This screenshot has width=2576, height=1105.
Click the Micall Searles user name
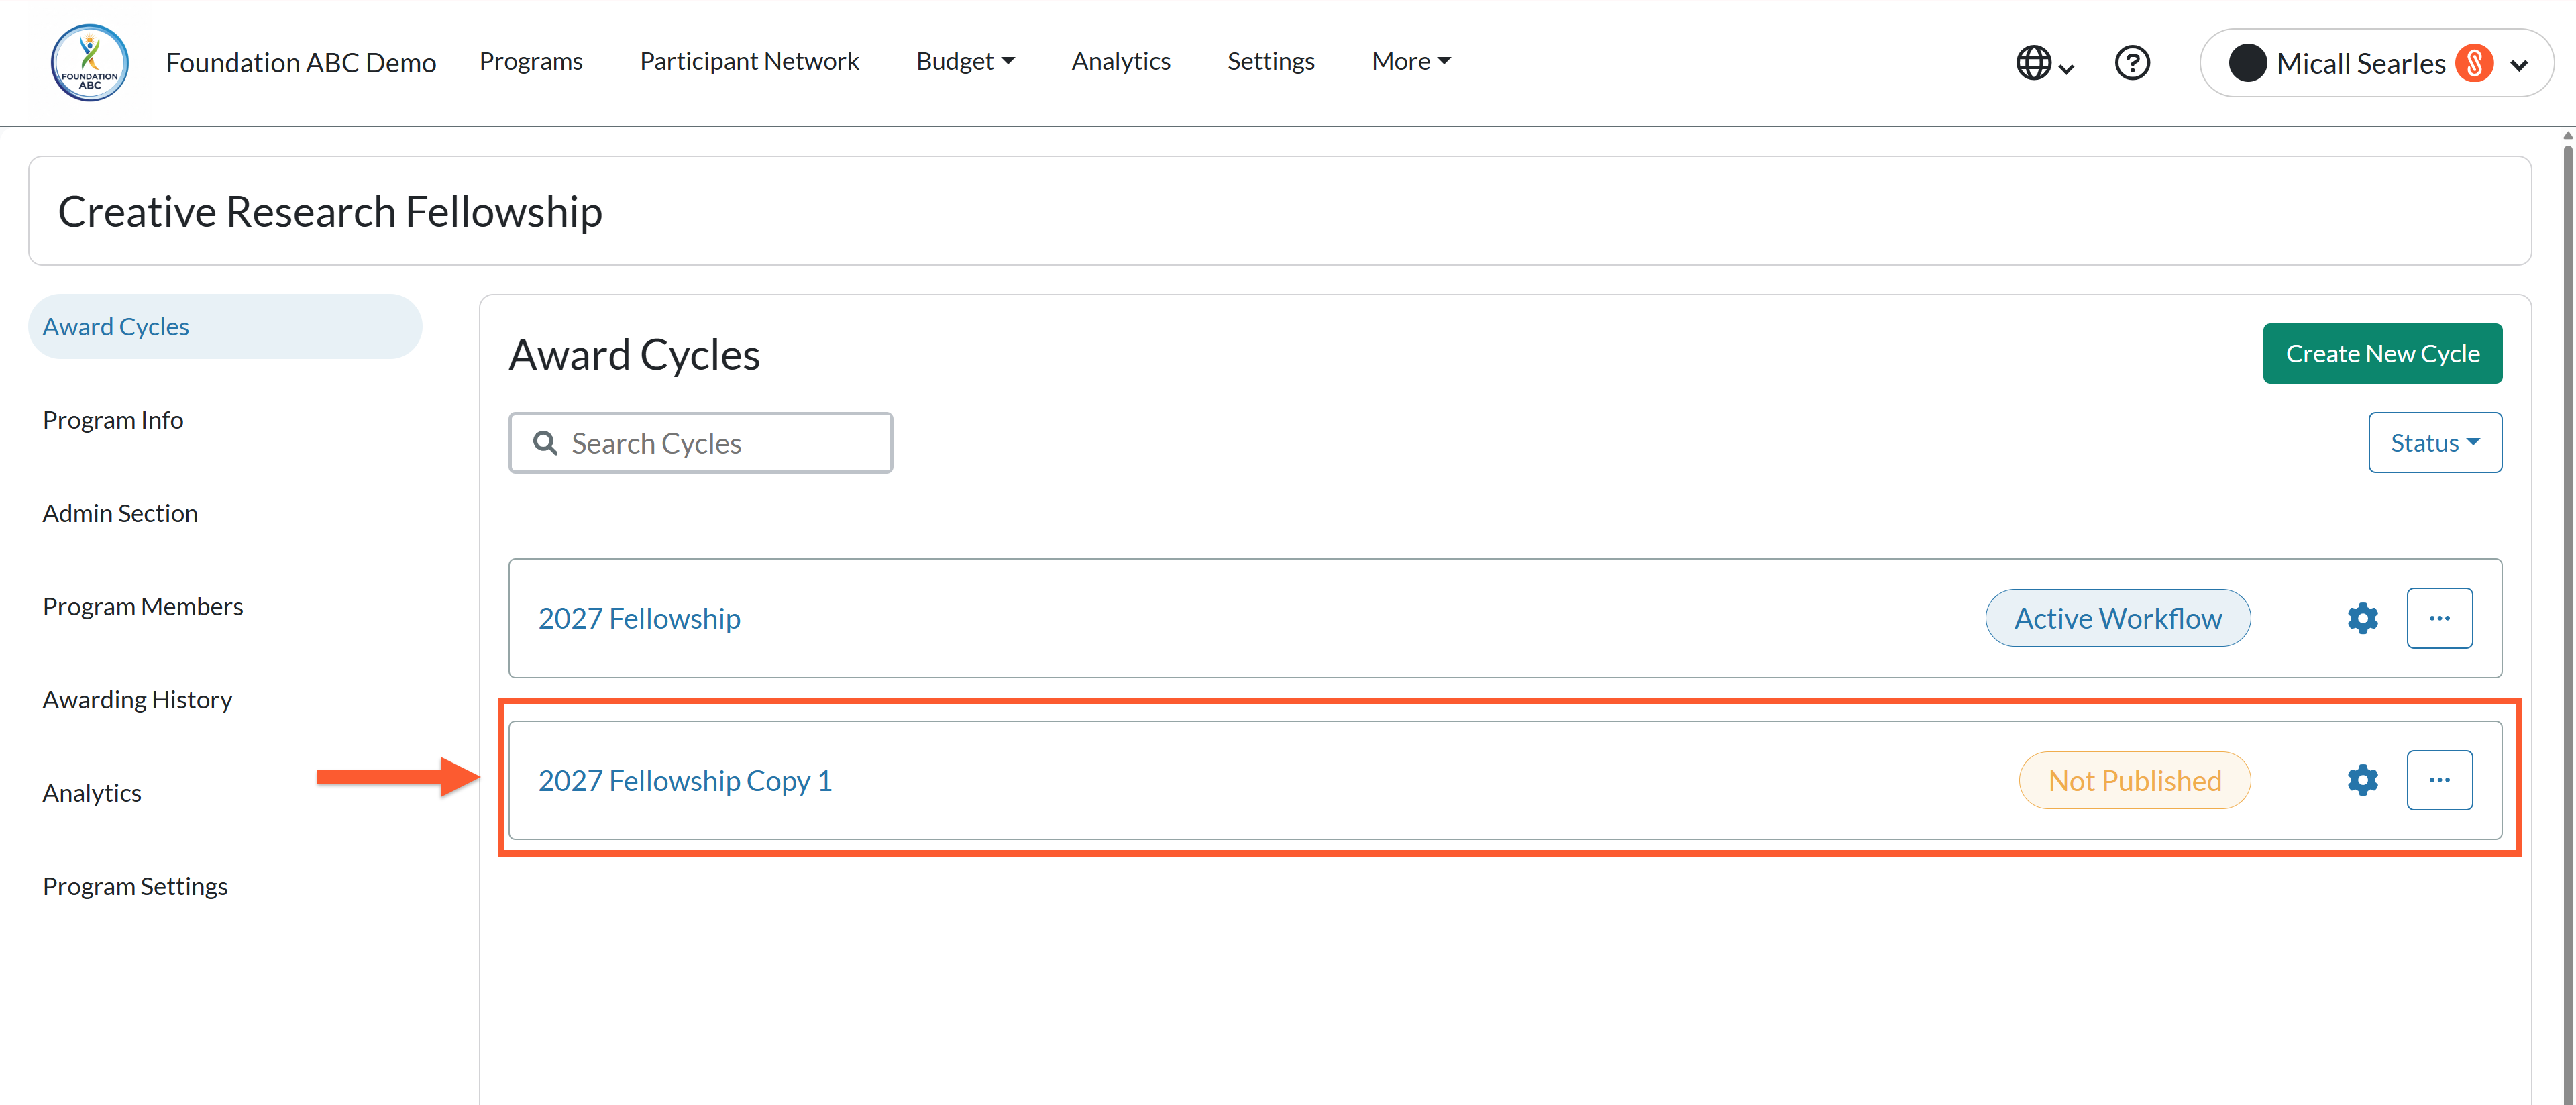pyautogui.click(x=2360, y=63)
